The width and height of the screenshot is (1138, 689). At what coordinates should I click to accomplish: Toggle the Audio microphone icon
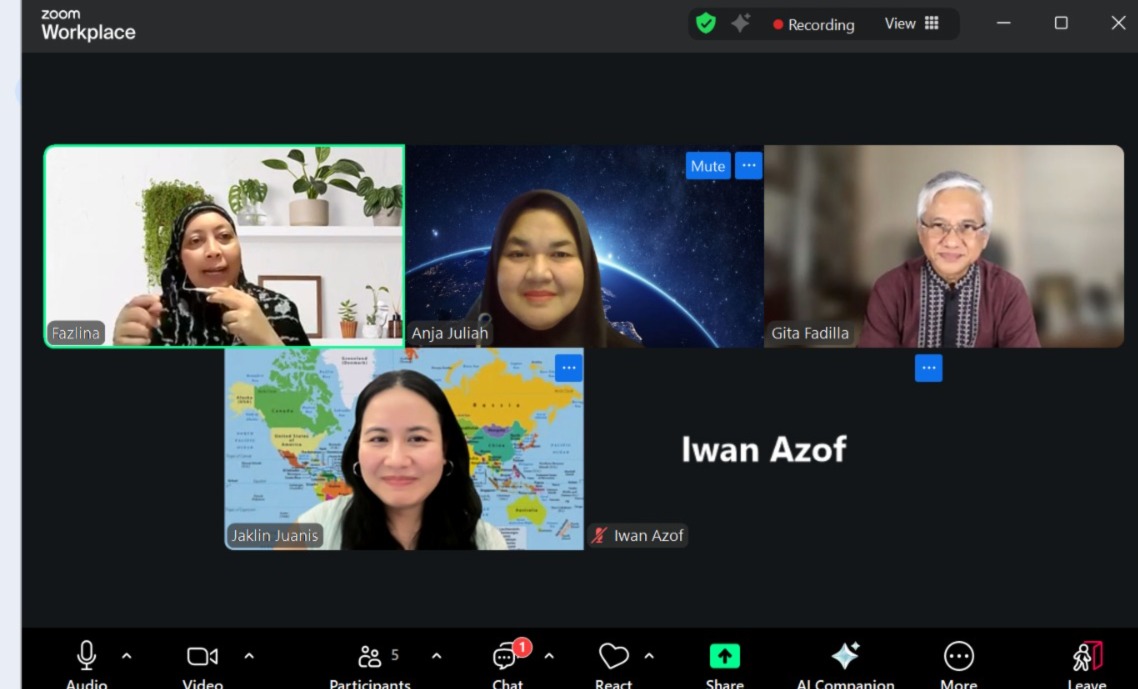(x=86, y=656)
